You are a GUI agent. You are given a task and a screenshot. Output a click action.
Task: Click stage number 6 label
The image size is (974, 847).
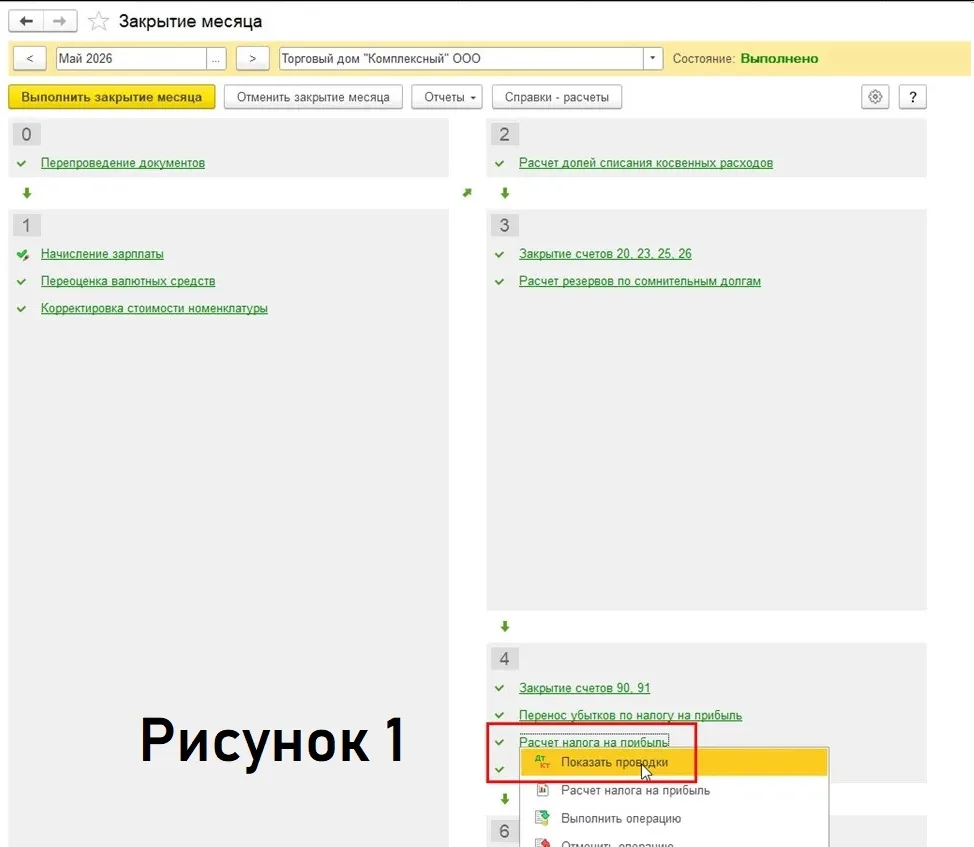coord(504,831)
